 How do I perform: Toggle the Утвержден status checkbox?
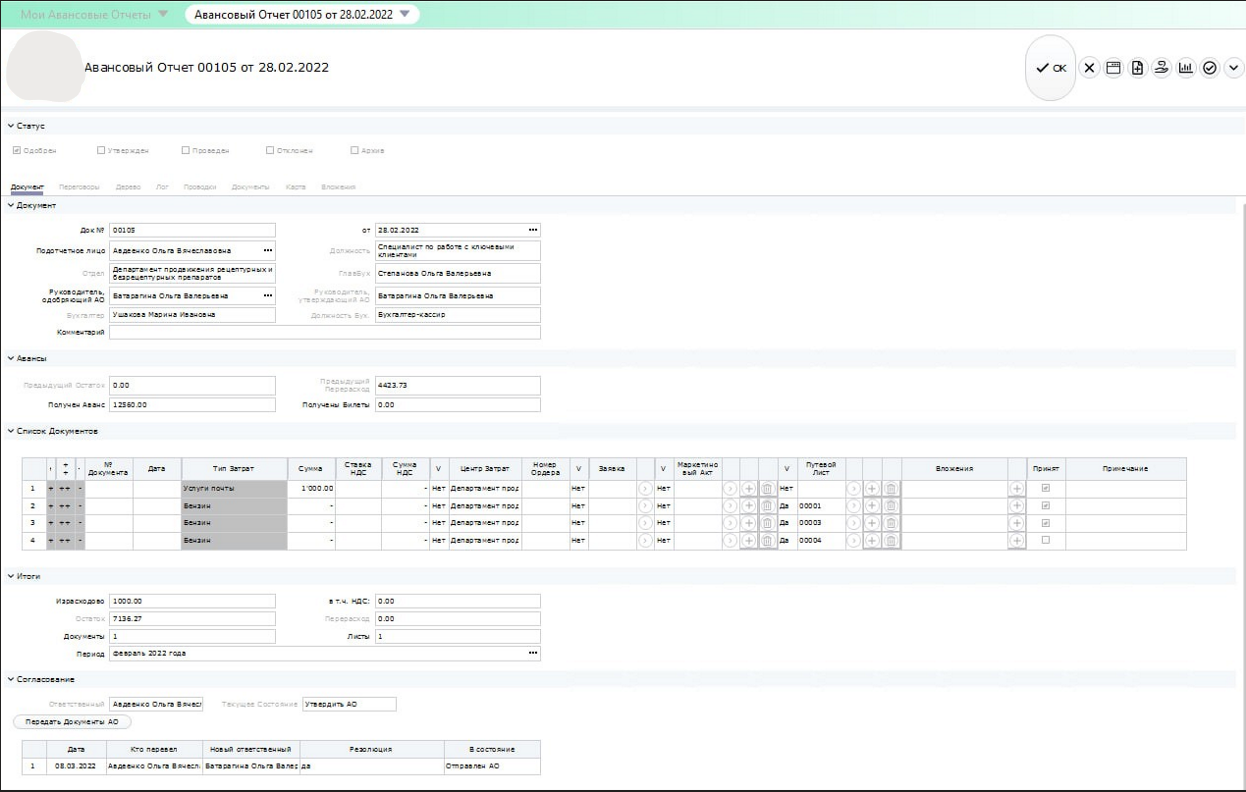tap(101, 150)
